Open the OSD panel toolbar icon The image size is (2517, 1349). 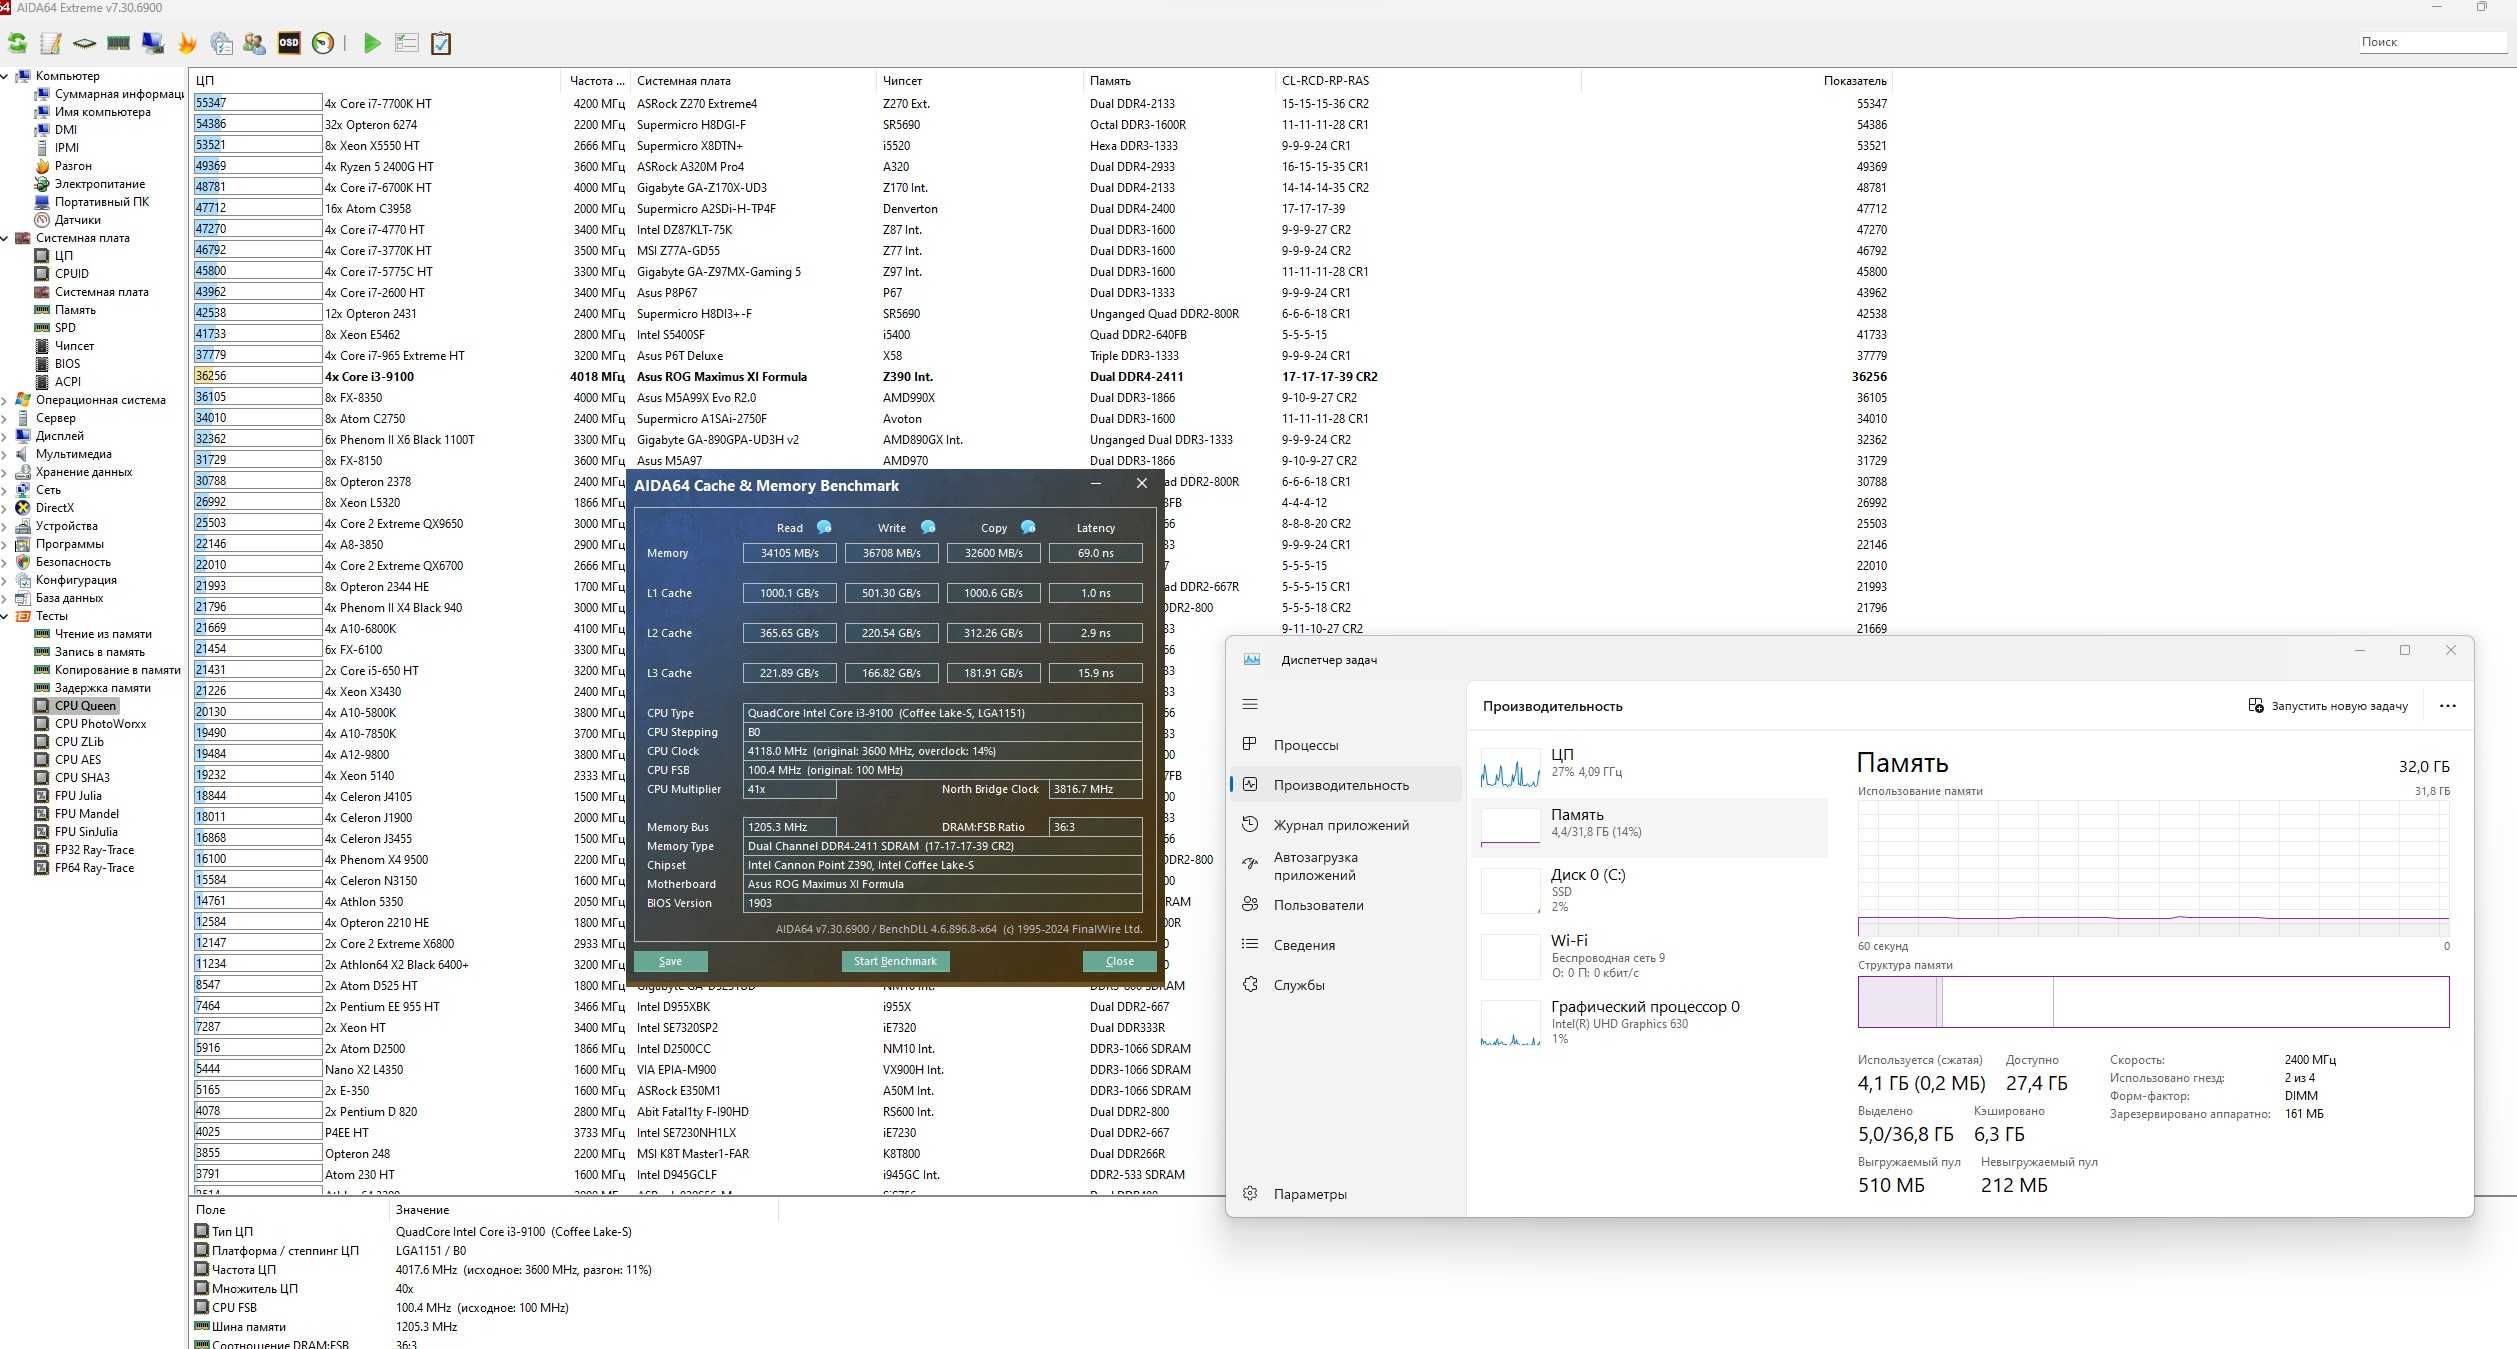coord(289,43)
